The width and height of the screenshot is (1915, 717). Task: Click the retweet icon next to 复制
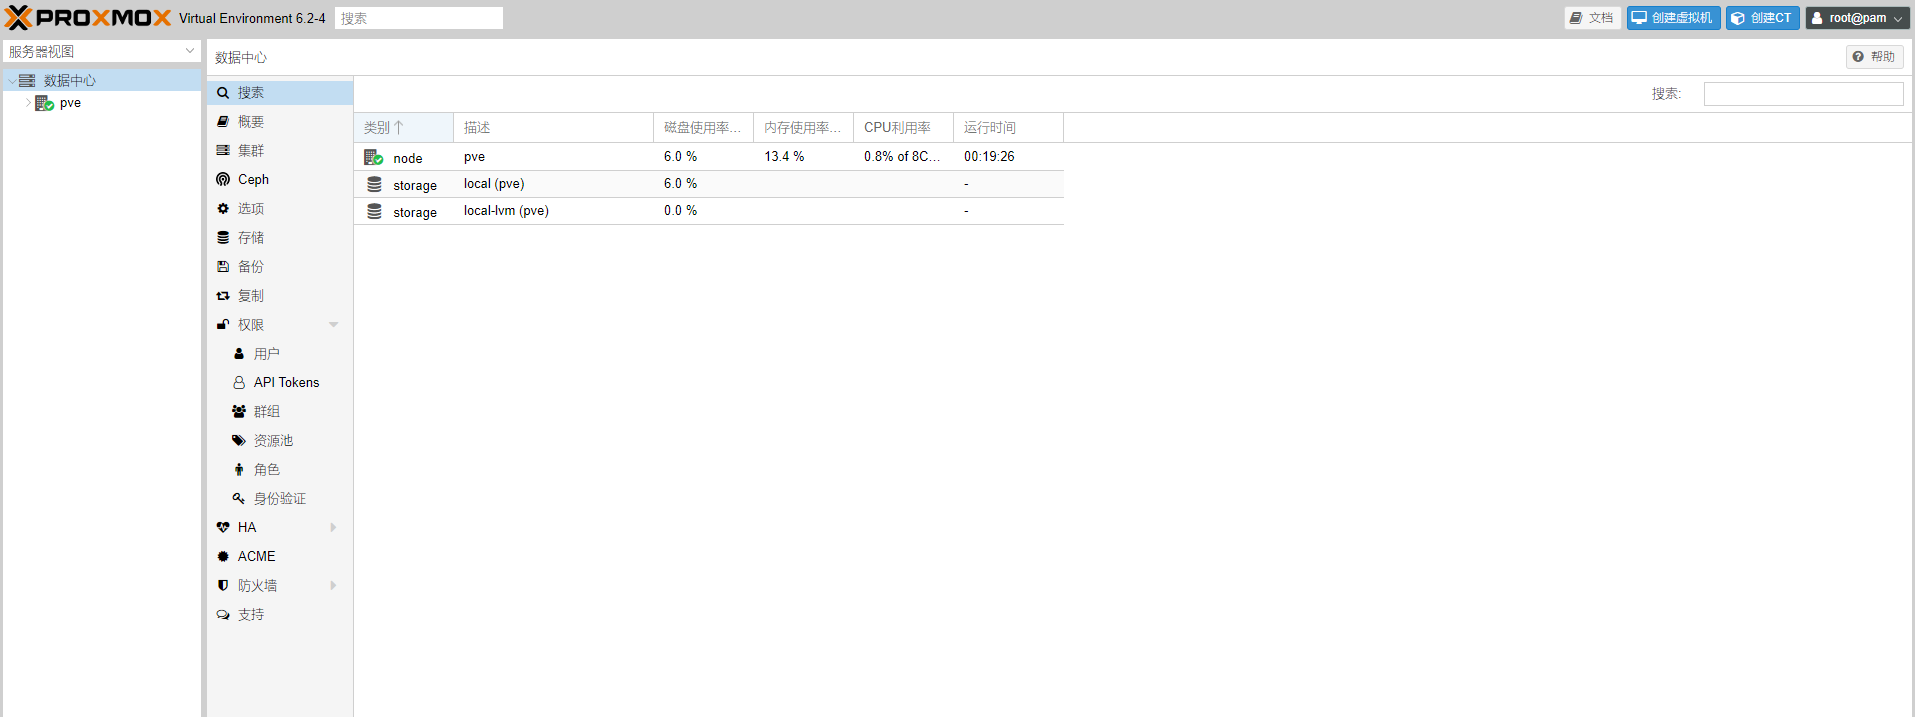click(223, 296)
